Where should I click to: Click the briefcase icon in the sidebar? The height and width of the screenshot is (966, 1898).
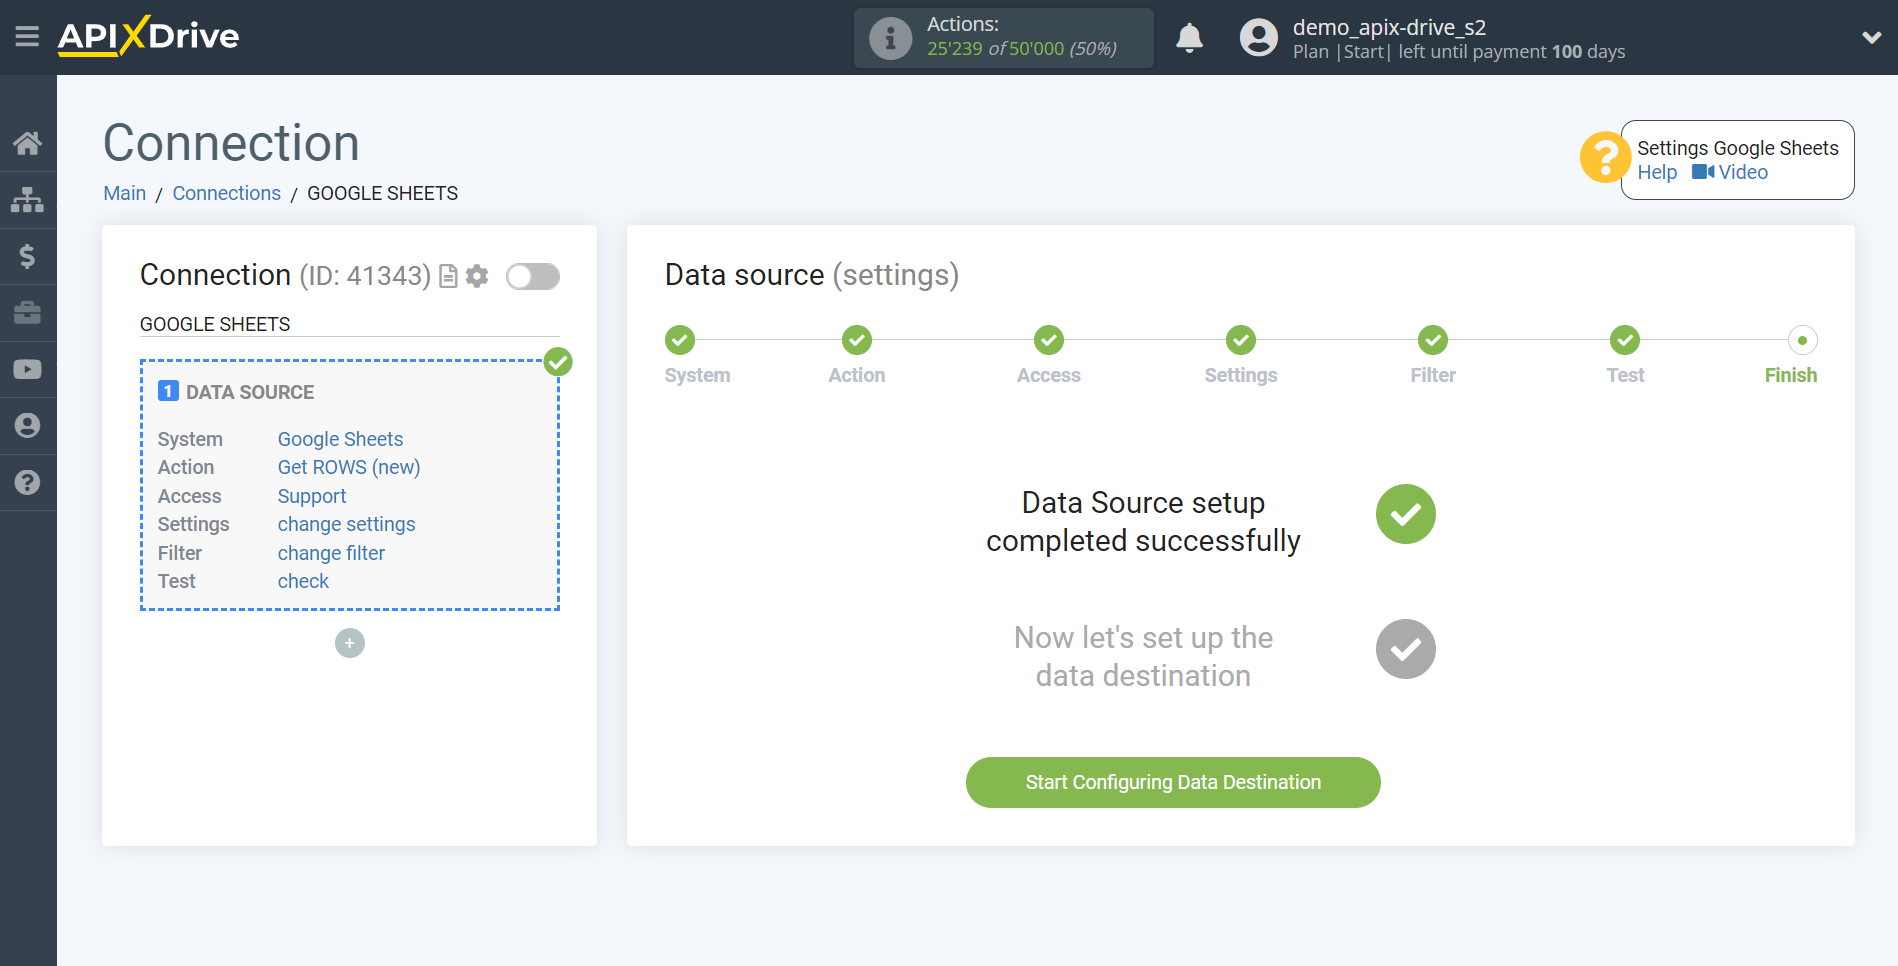28,313
